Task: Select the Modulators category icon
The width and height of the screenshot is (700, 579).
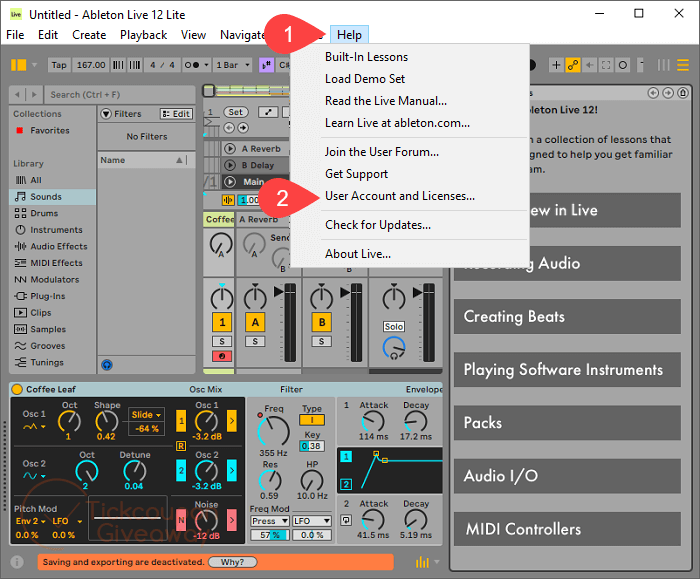Action: pyautogui.click(x=21, y=279)
